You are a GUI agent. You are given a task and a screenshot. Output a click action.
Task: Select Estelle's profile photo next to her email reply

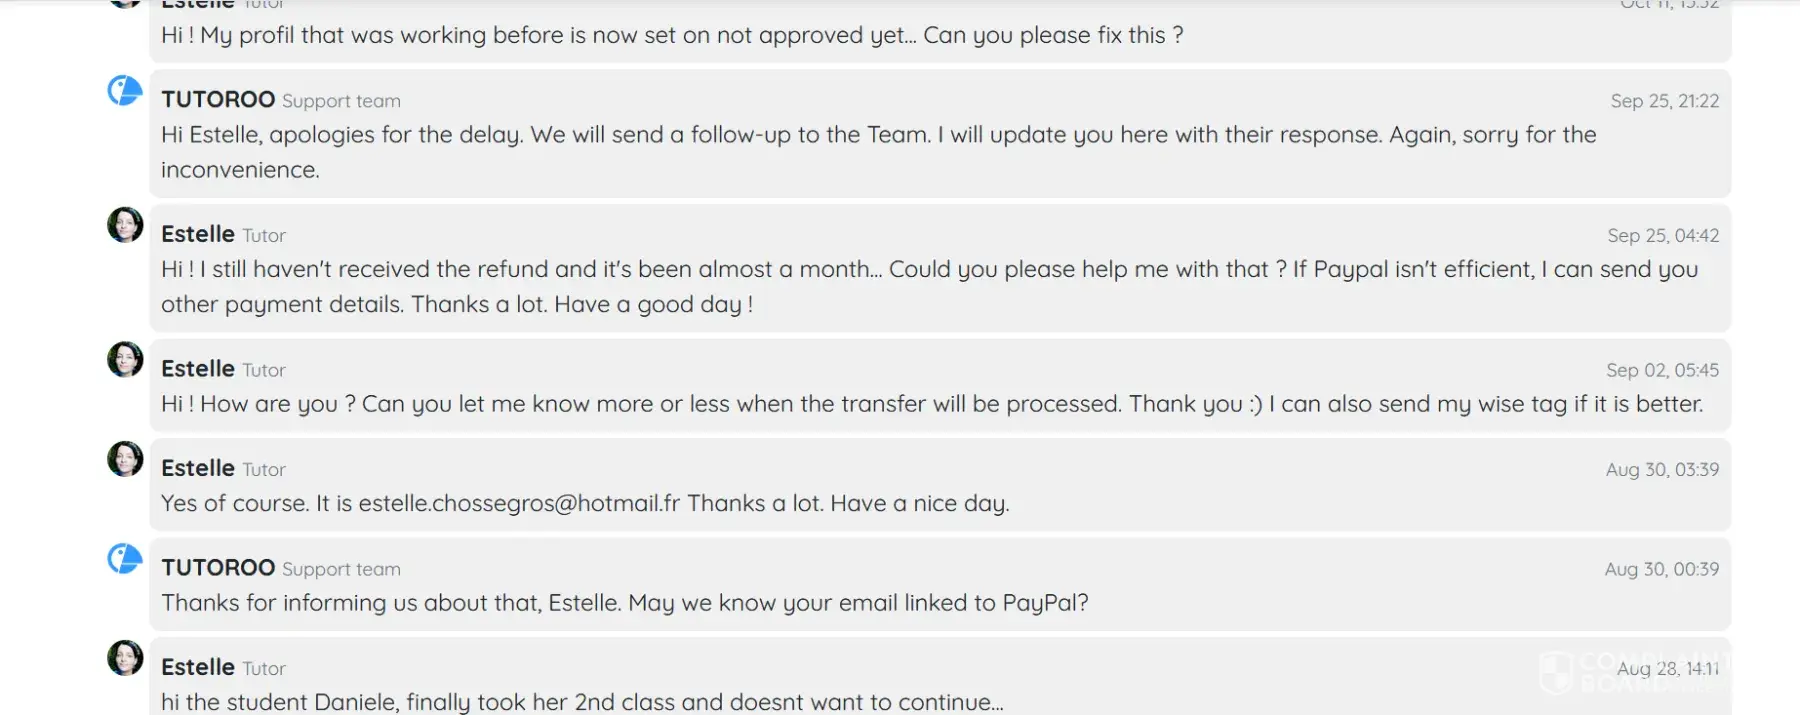(125, 459)
